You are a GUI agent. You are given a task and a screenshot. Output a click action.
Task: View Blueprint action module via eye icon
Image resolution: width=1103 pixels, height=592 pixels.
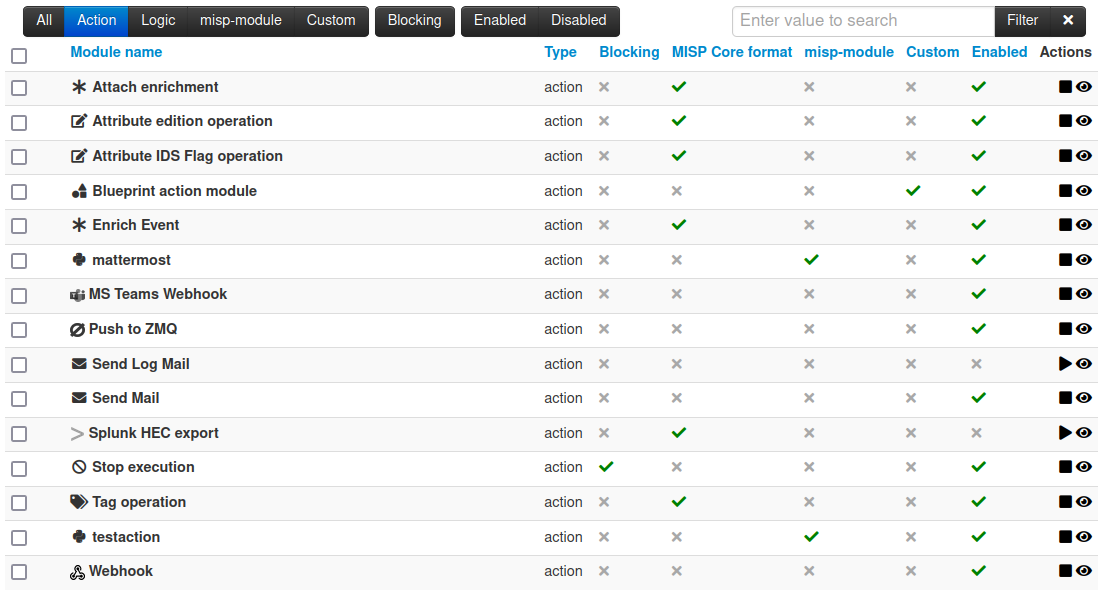1084,191
